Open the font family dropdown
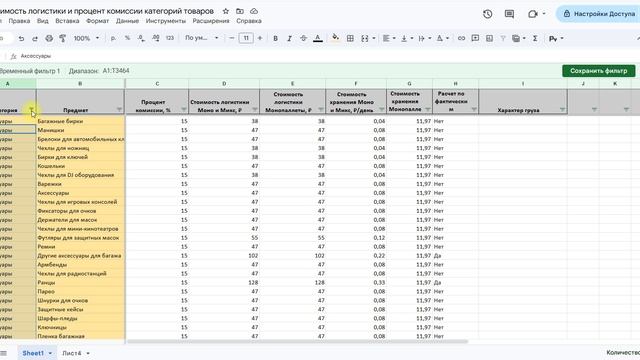Viewport: 640px width, 360px height. click(202, 38)
